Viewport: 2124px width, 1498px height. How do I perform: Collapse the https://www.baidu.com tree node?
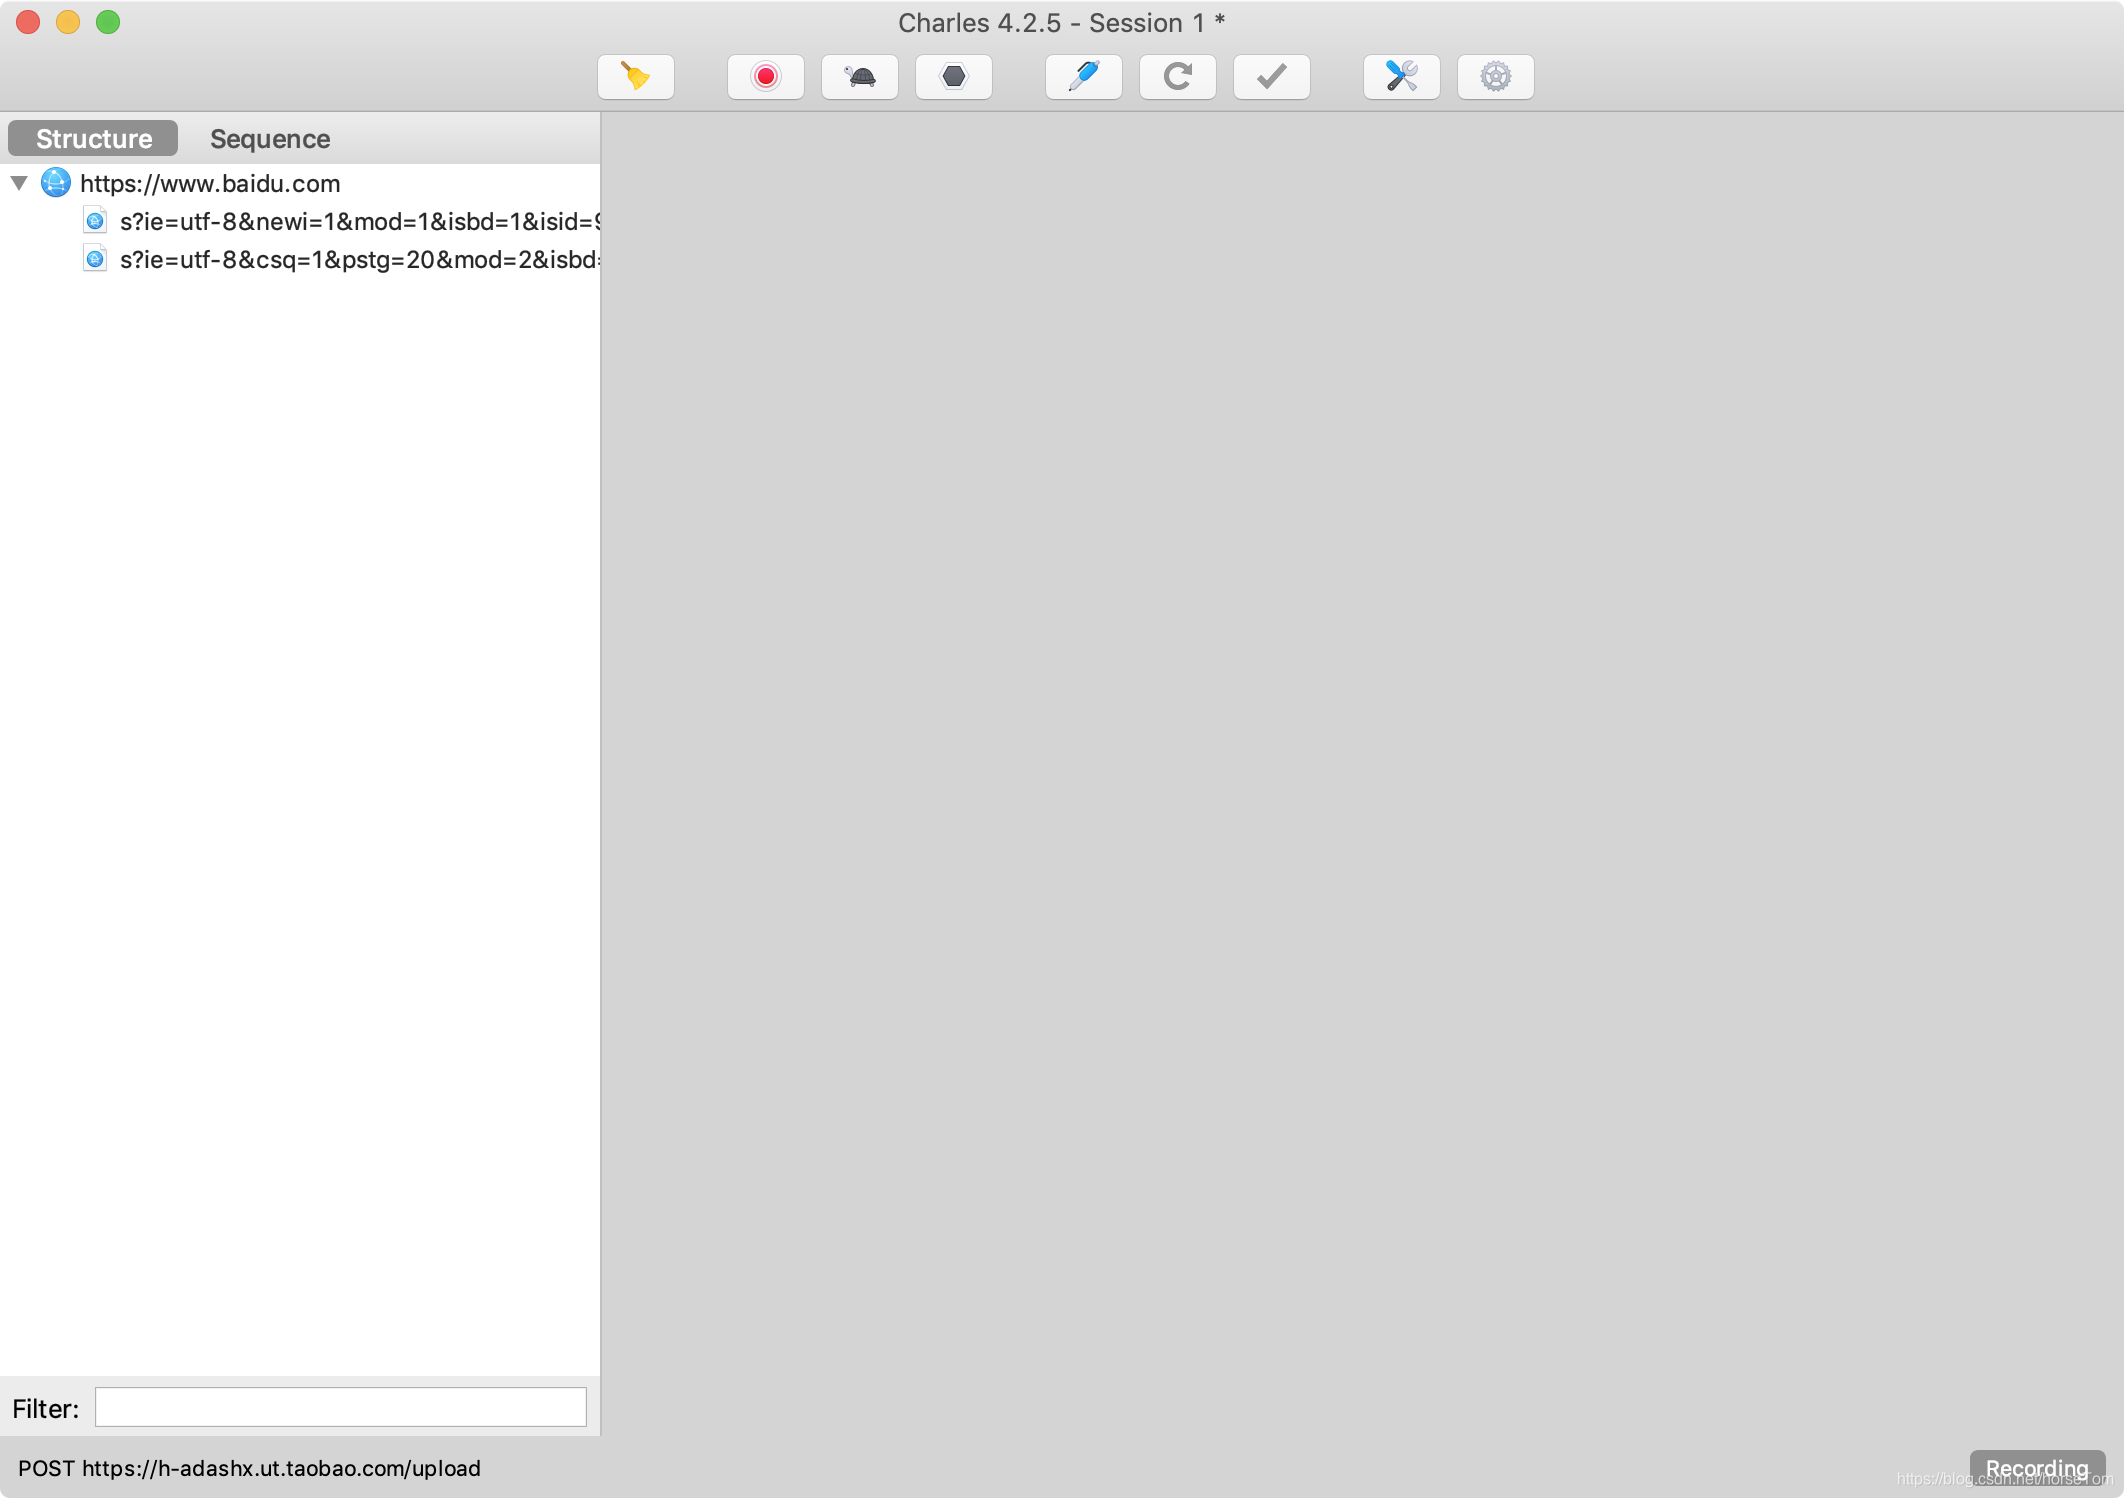click(19, 183)
